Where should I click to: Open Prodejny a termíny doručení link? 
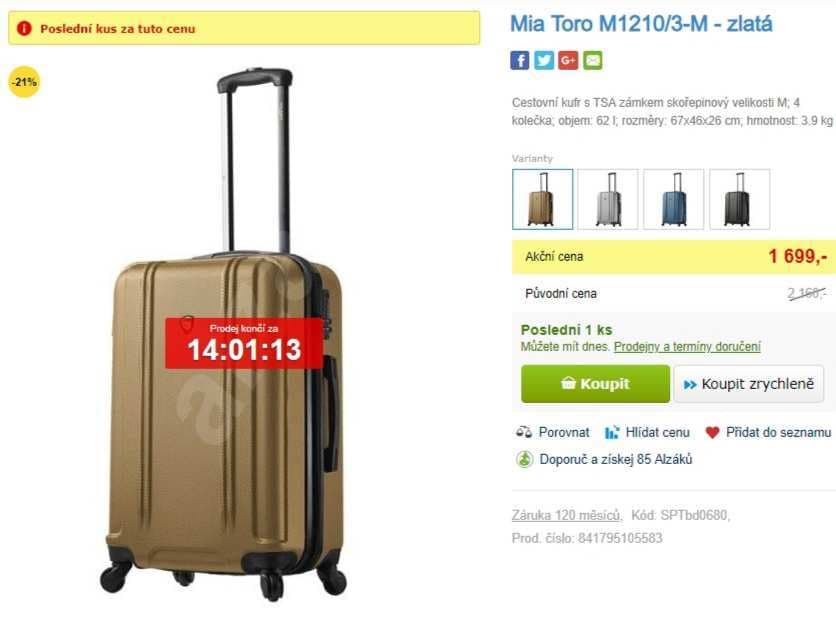pyautogui.click(x=687, y=347)
